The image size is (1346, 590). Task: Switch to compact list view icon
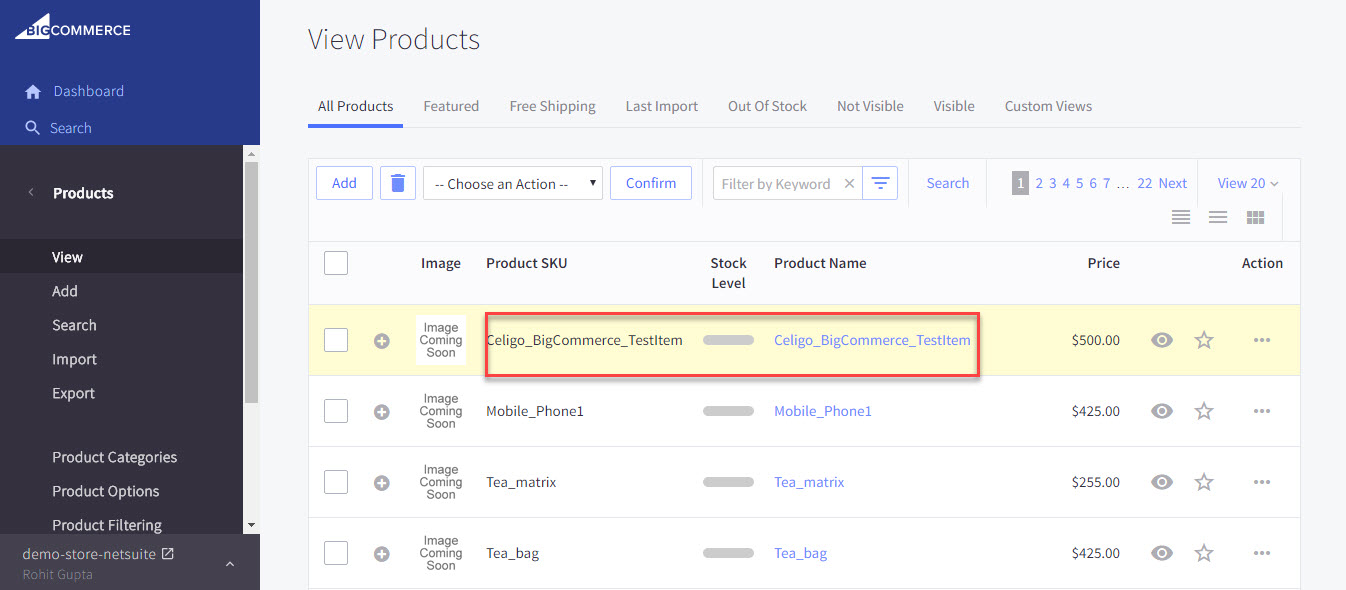[x=1218, y=217]
